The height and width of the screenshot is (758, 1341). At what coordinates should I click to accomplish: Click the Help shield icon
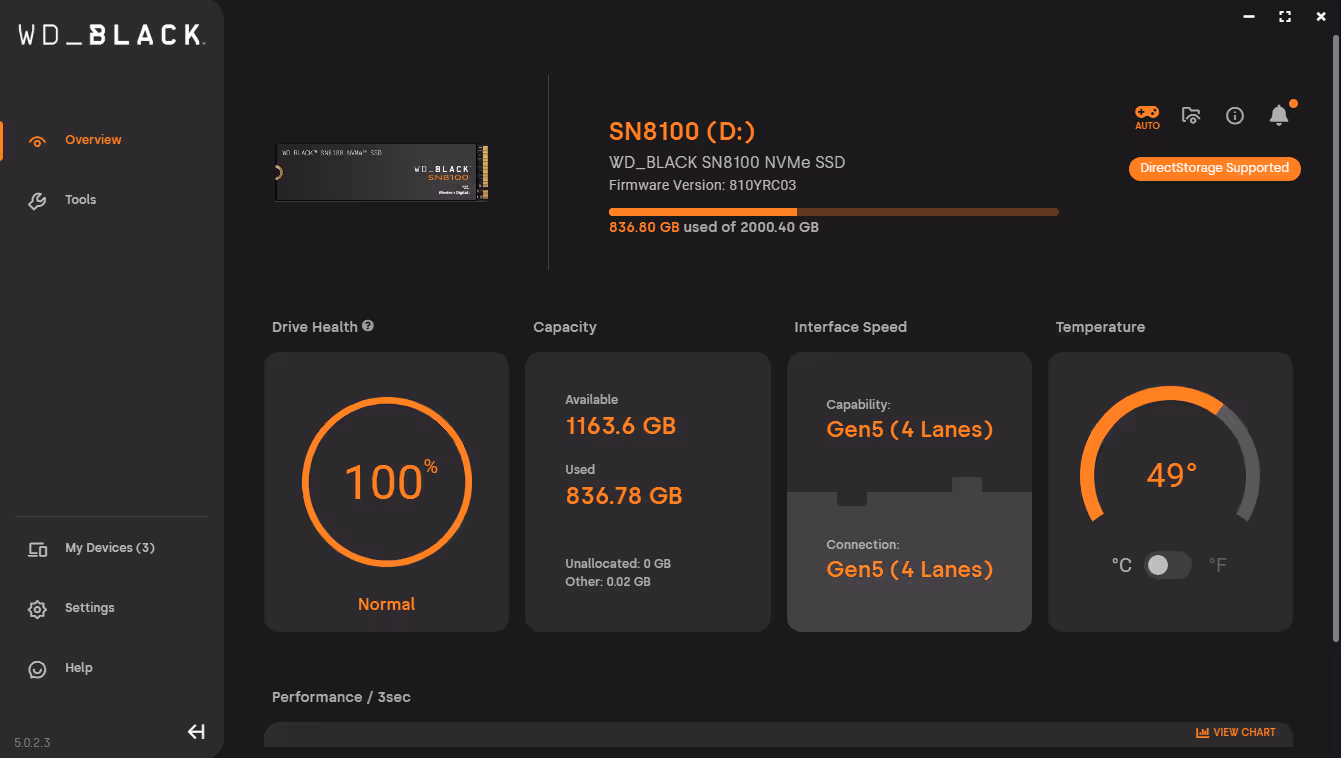pyautogui.click(x=37, y=668)
